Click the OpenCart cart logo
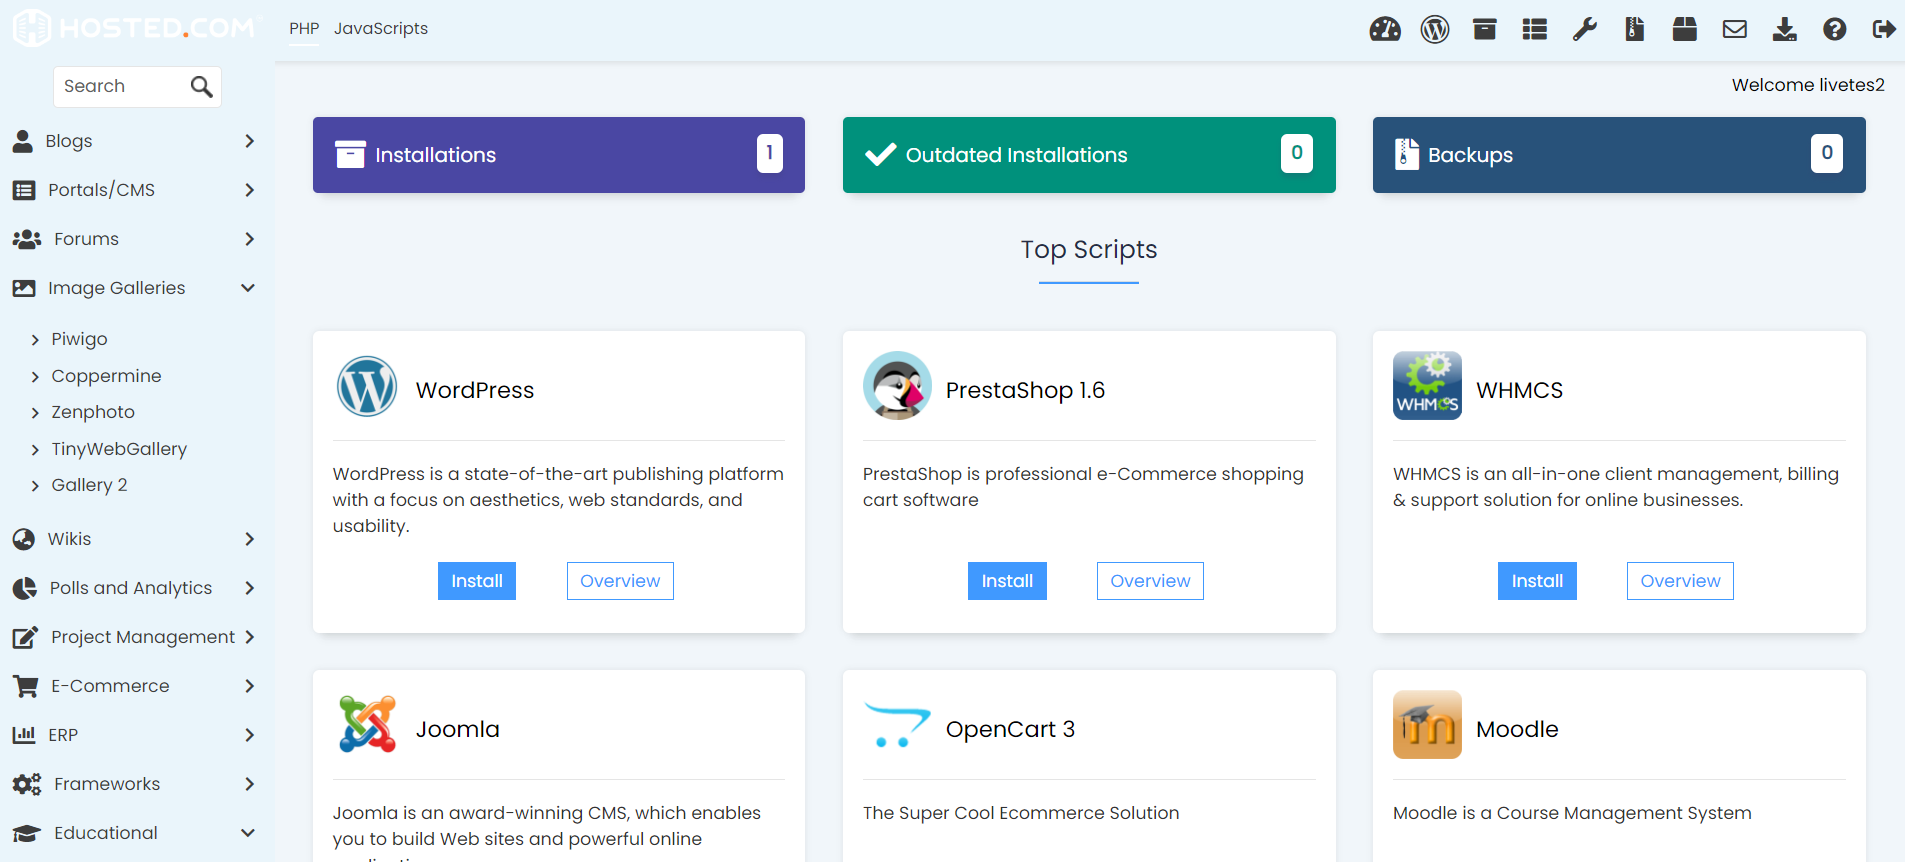 [x=897, y=726]
